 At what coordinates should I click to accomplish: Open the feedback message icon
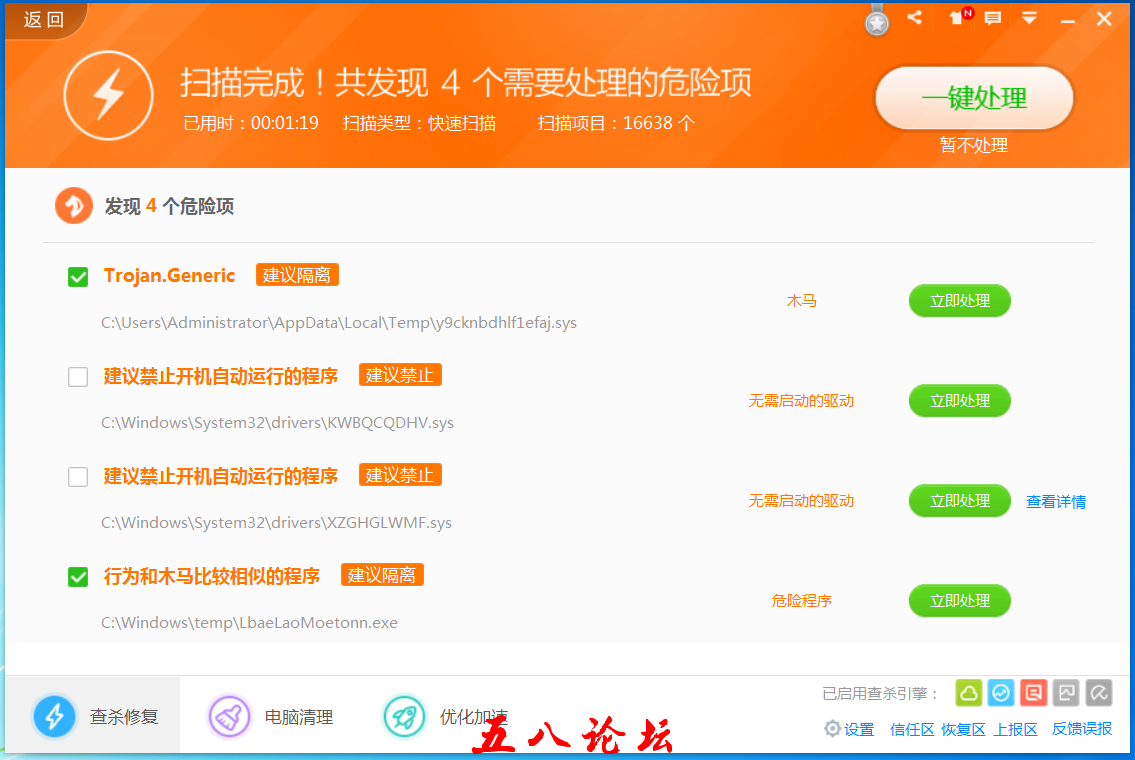993,18
